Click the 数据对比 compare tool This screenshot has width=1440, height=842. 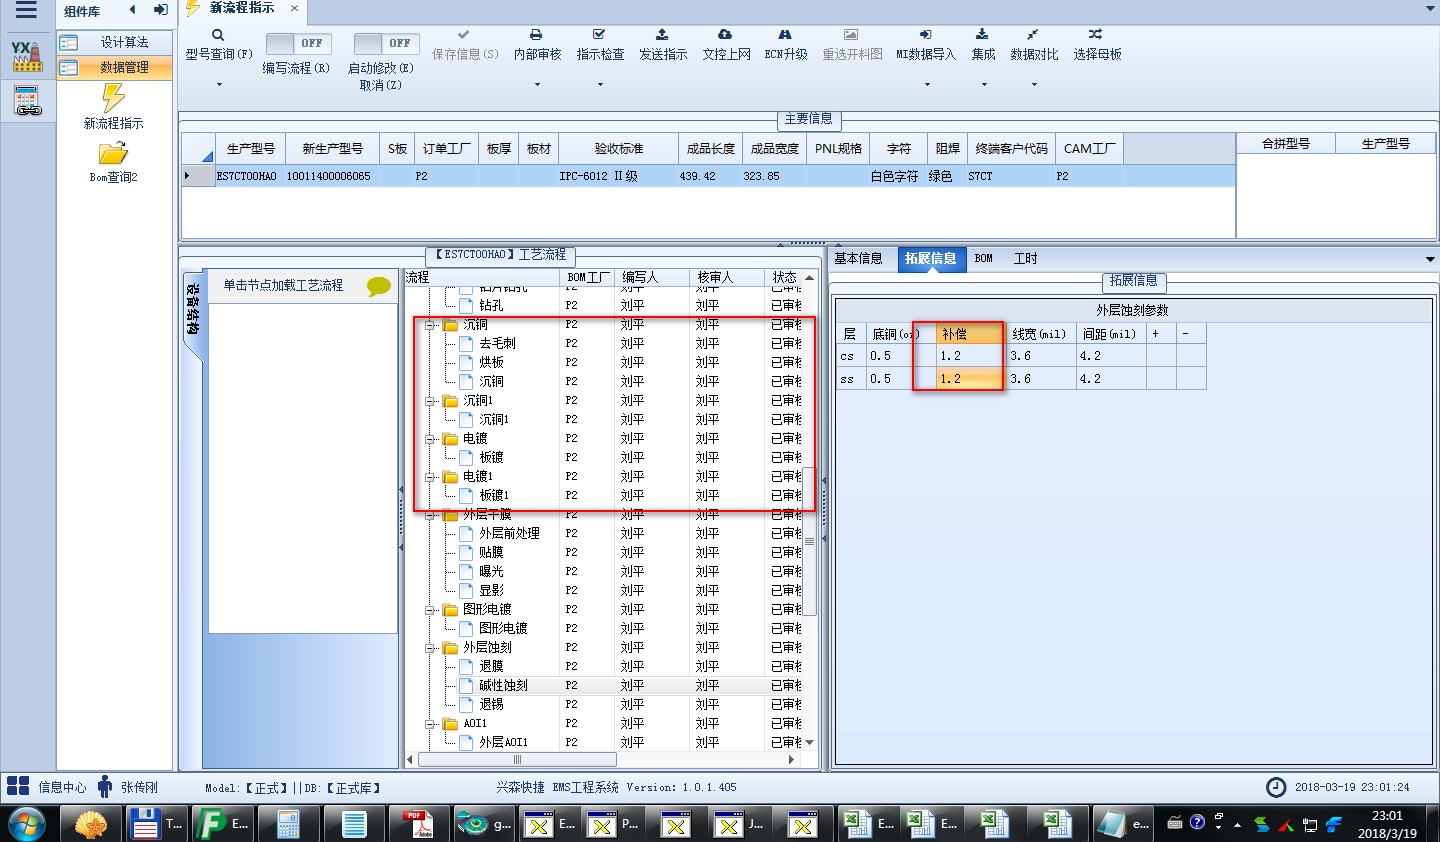[1034, 45]
